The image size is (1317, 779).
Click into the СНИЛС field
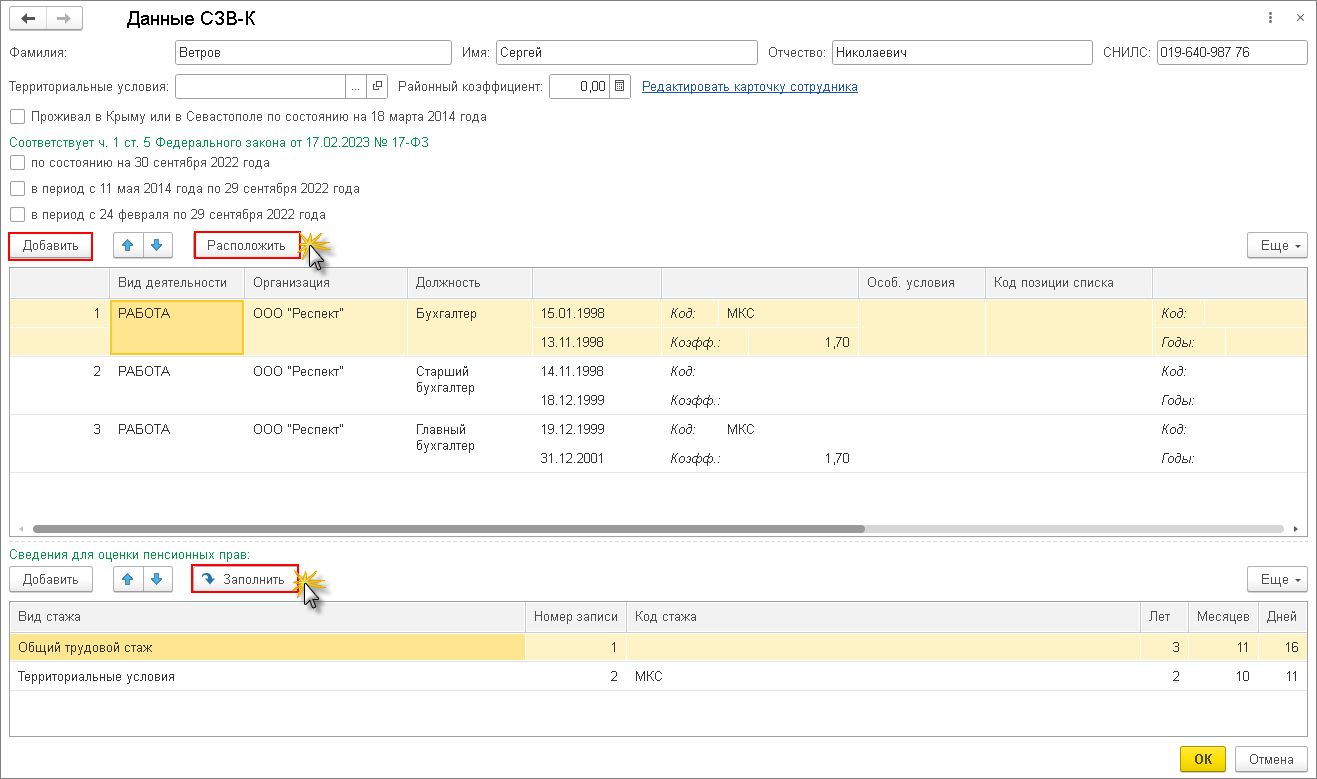(1232, 53)
